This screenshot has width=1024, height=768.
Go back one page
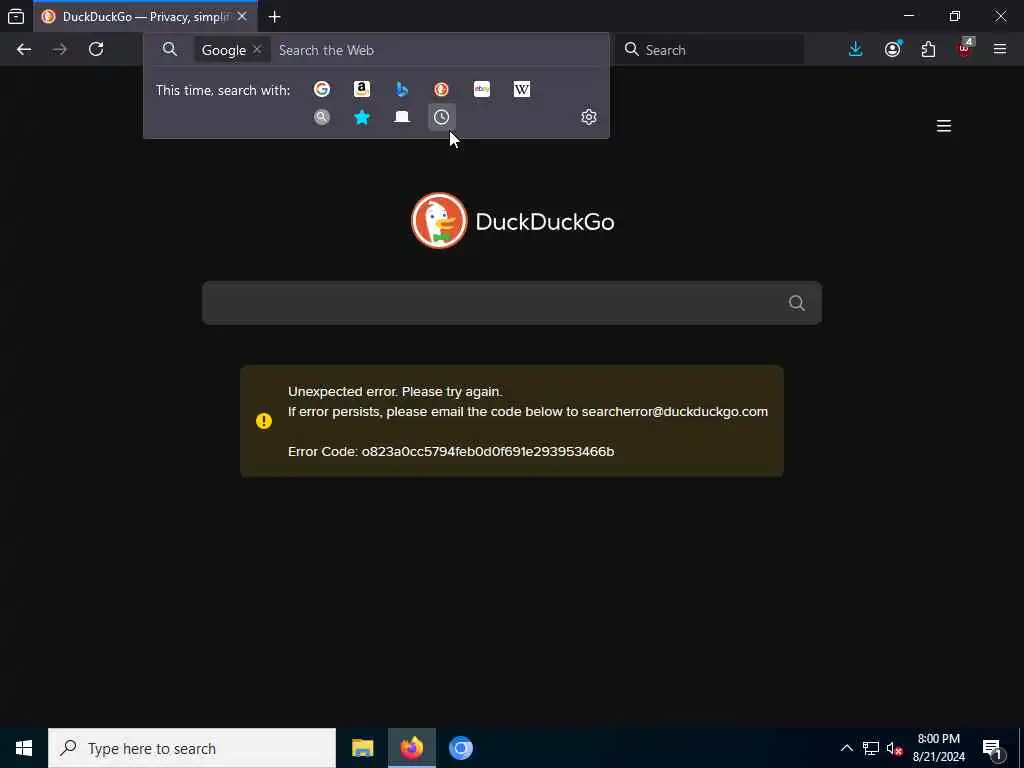point(24,50)
